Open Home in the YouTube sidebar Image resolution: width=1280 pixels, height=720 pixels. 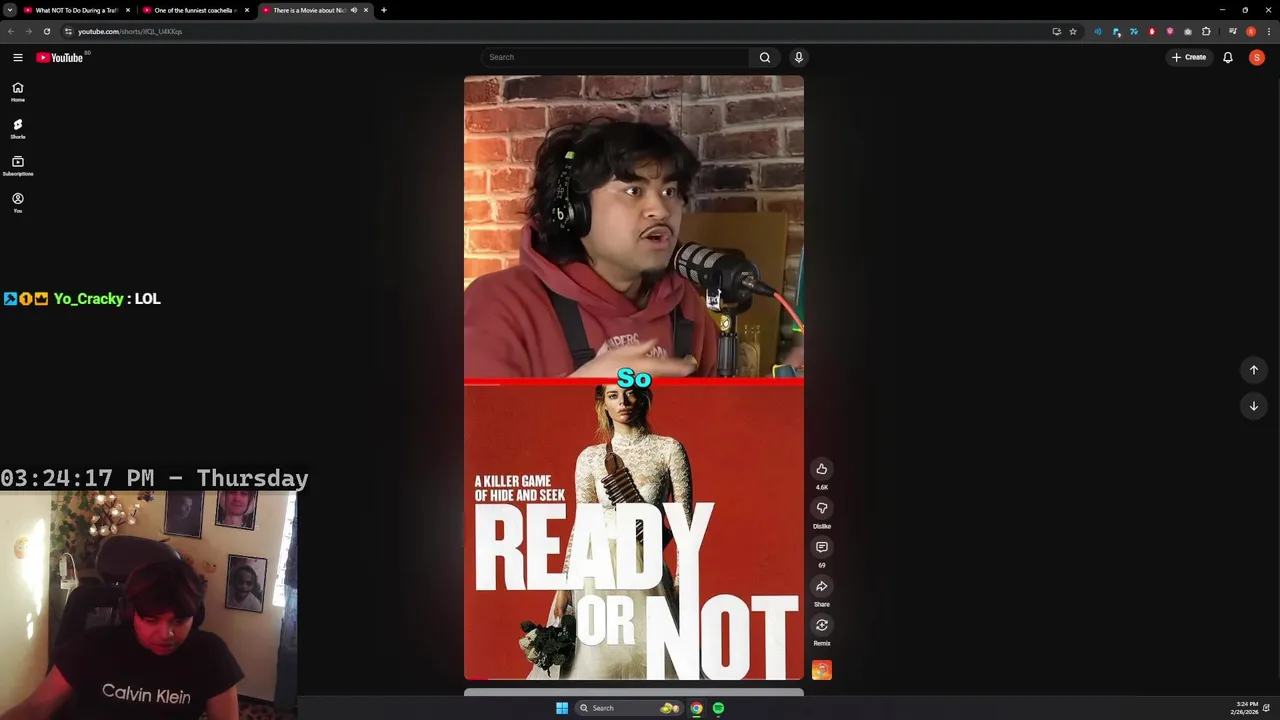click(x=17, y=92)
